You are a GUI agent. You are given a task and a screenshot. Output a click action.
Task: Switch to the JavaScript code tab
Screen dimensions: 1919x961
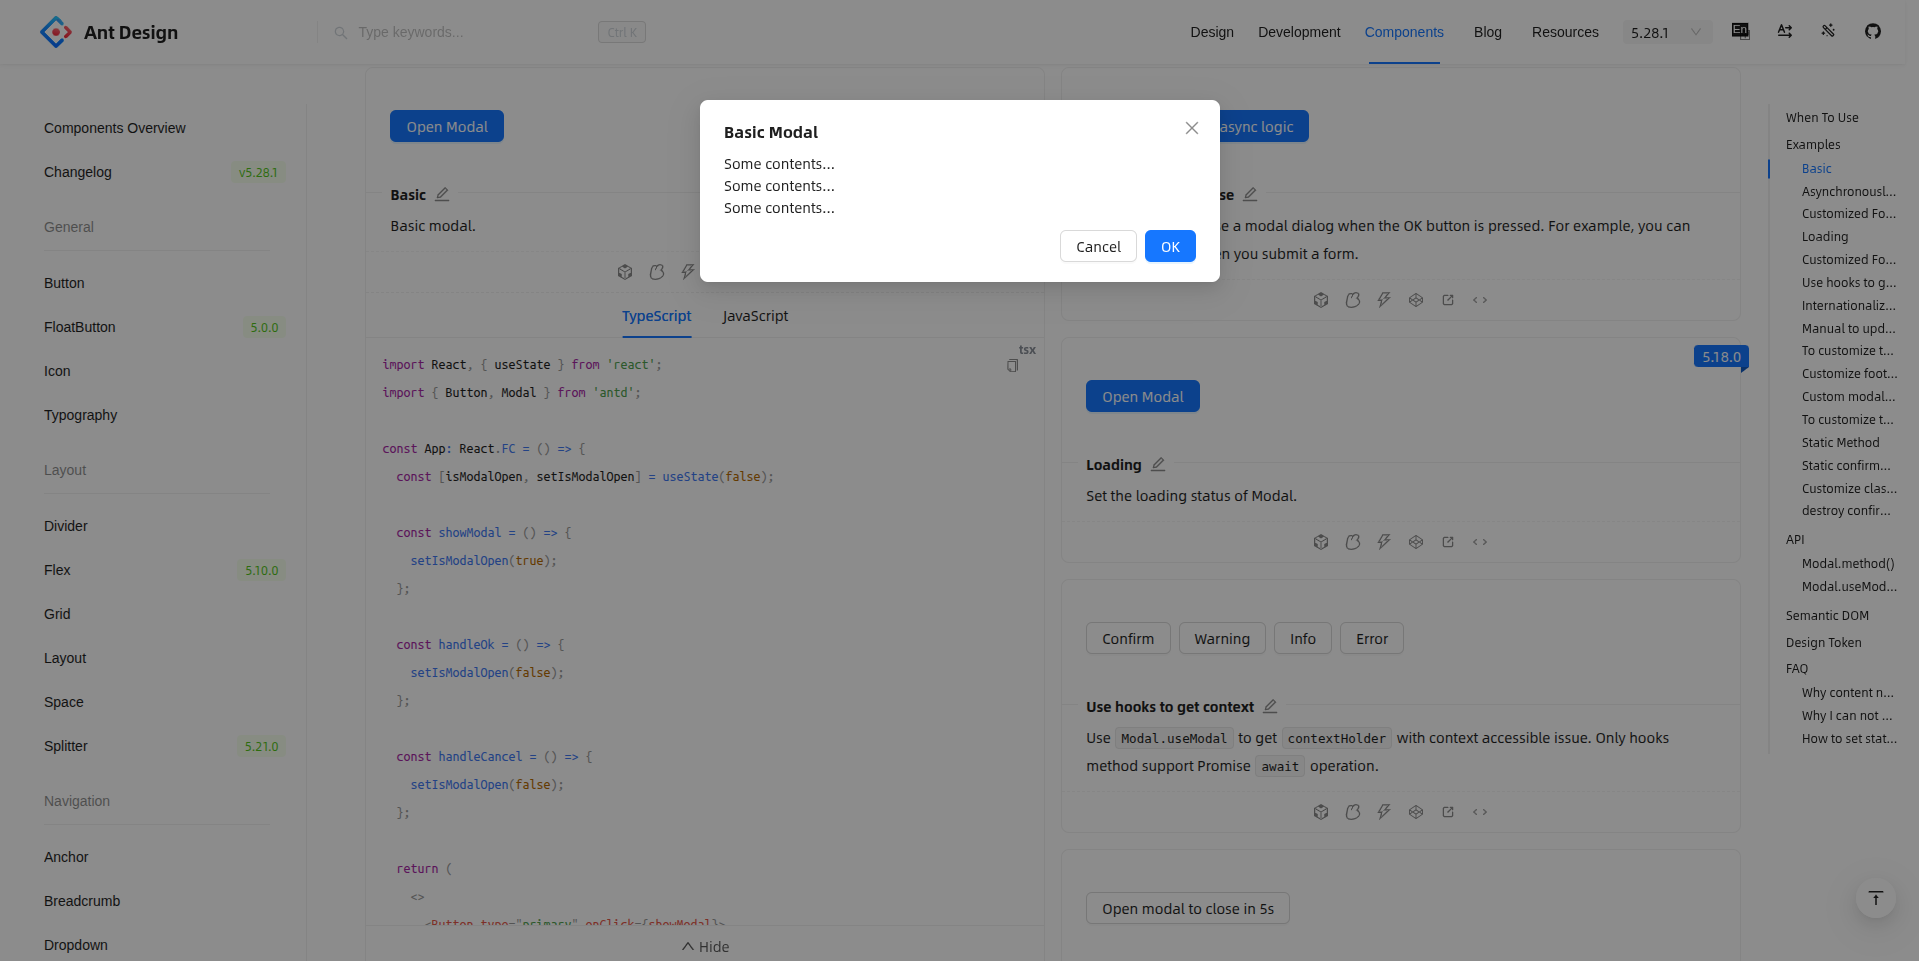[755, 316]
